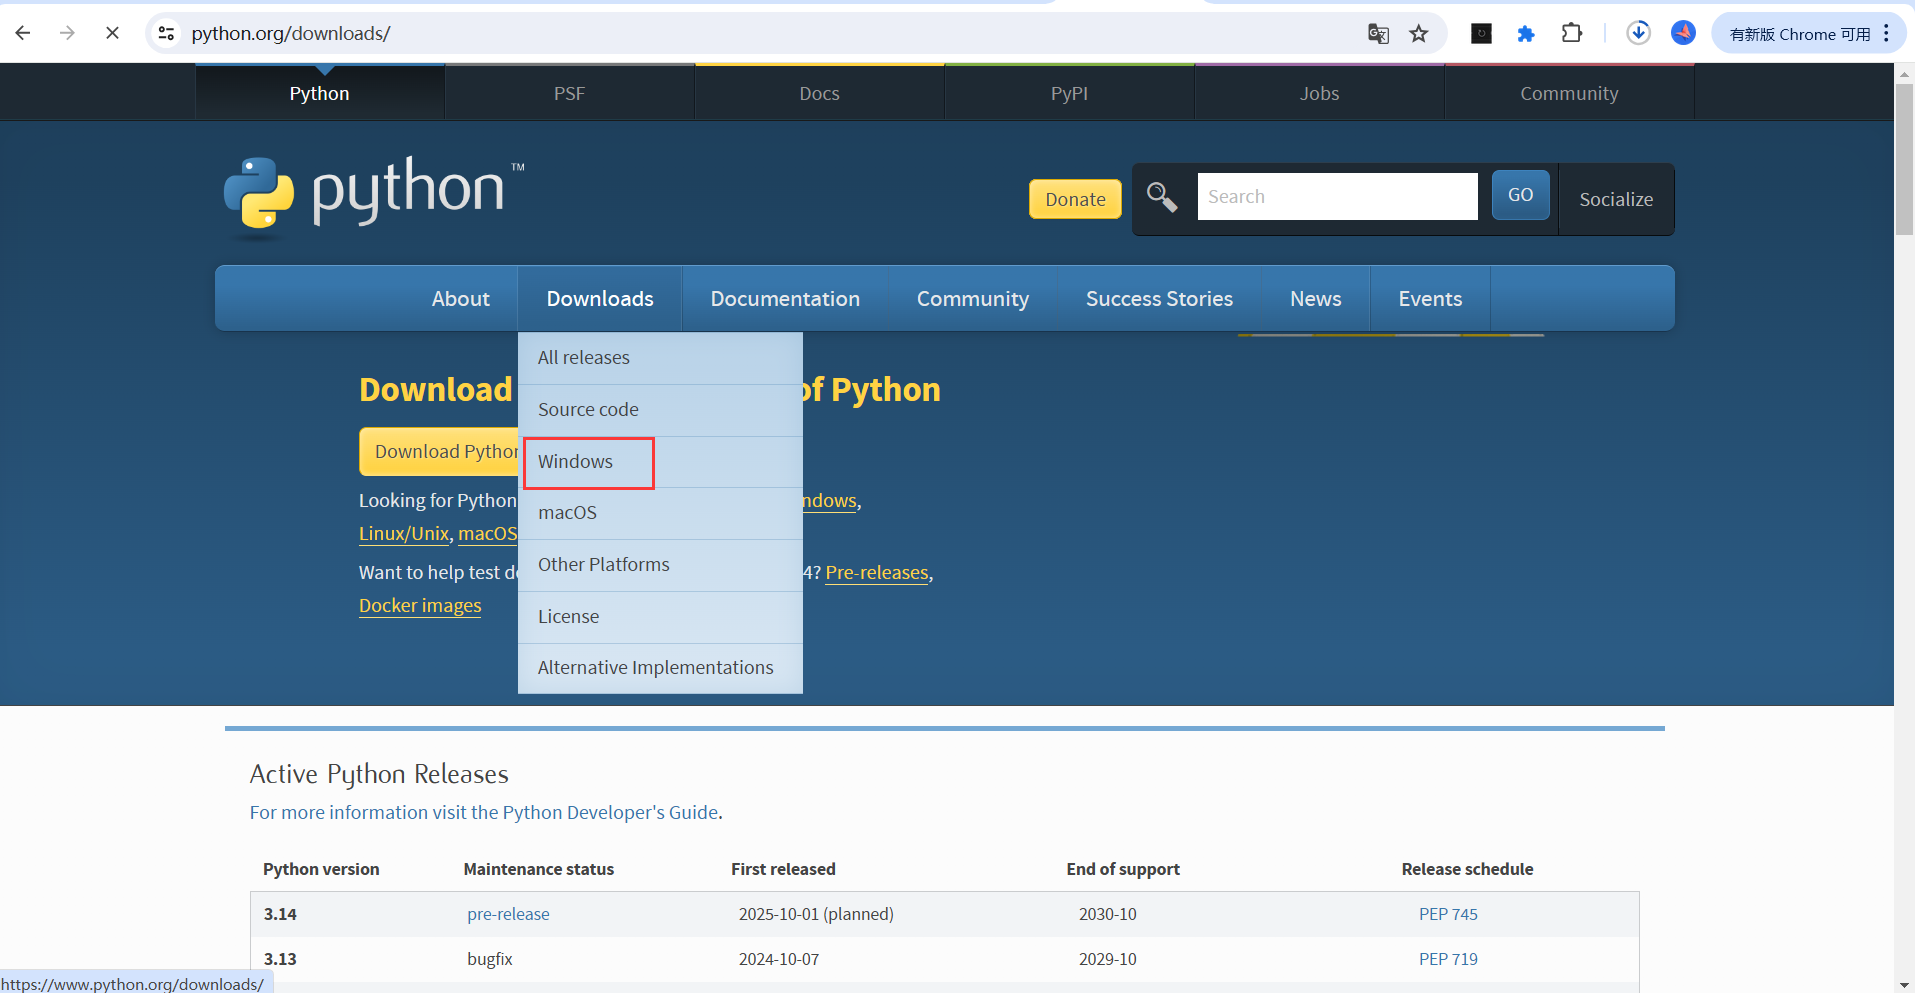The width and height of the screenshot is (1915, 993).
Task: Click the GO search button
Action: pos(1520,195)
